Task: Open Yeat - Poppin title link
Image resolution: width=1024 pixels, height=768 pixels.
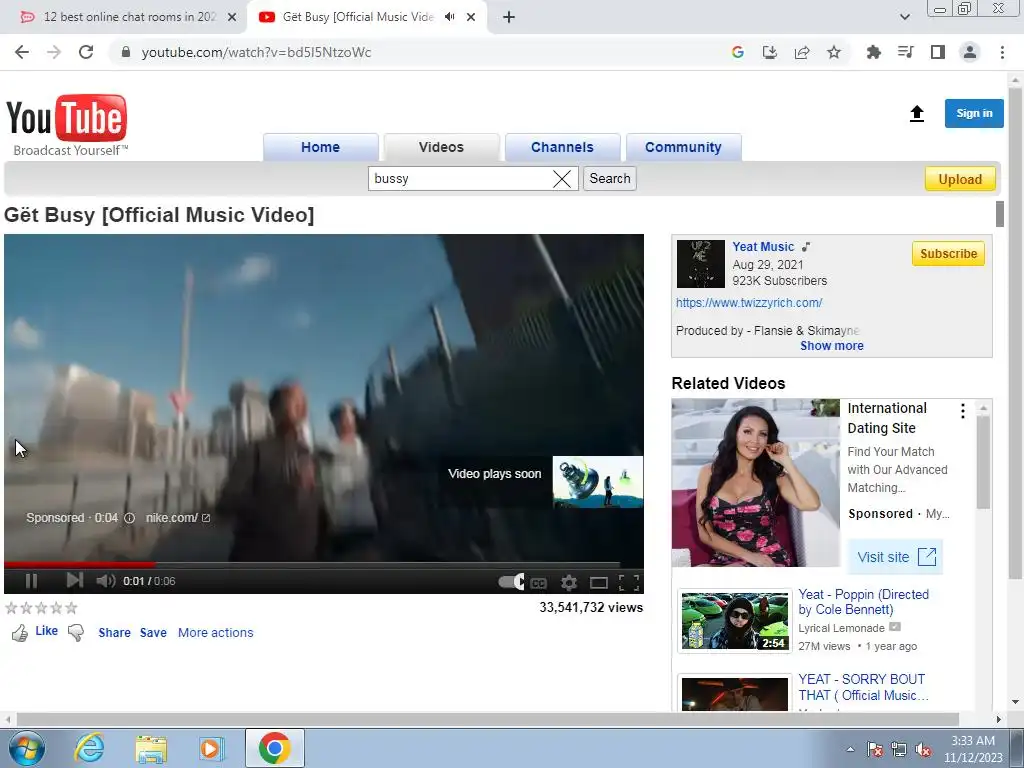Action: tap(863, 602)
